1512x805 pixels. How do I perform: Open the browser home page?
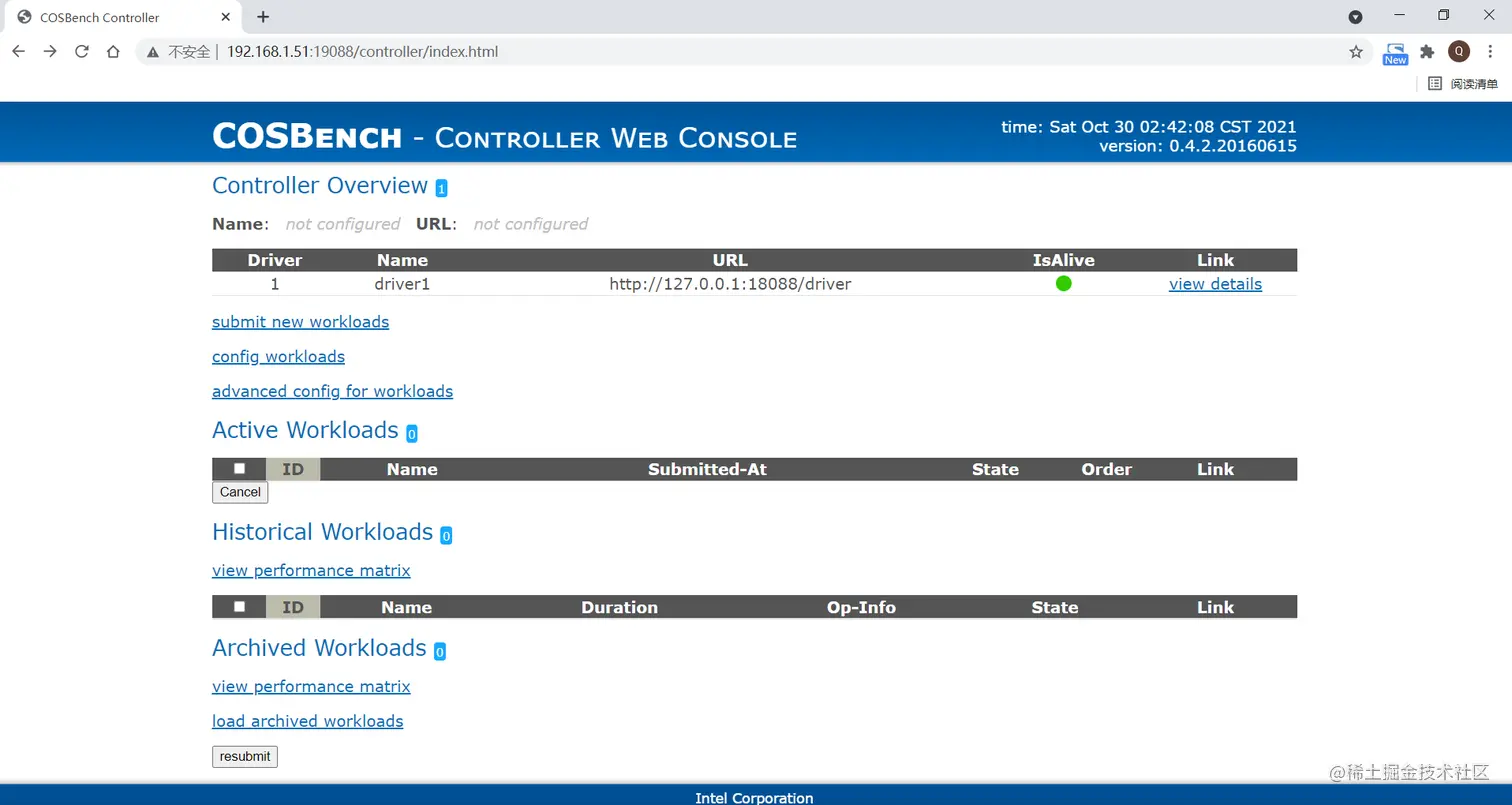(x=114, y=51)
